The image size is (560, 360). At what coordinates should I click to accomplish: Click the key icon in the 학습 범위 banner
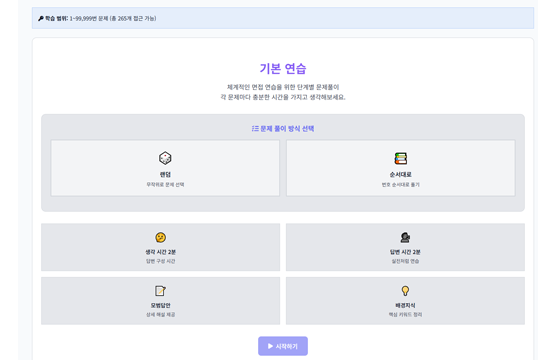(41, 18)
